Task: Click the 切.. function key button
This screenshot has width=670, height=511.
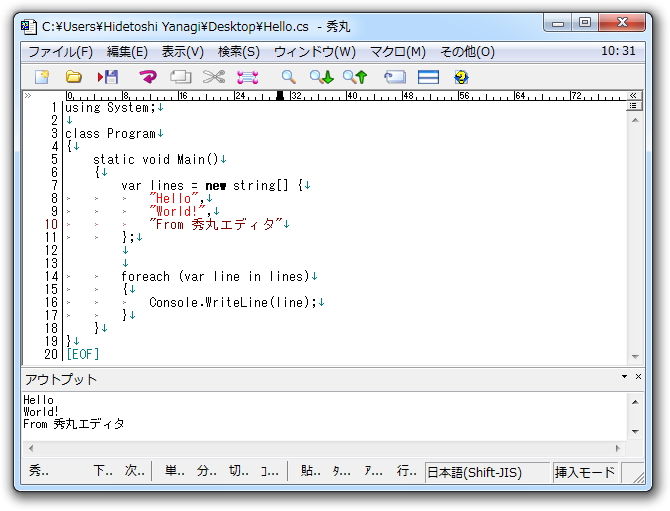Action: pyautogui.click(x=238, y=471)
